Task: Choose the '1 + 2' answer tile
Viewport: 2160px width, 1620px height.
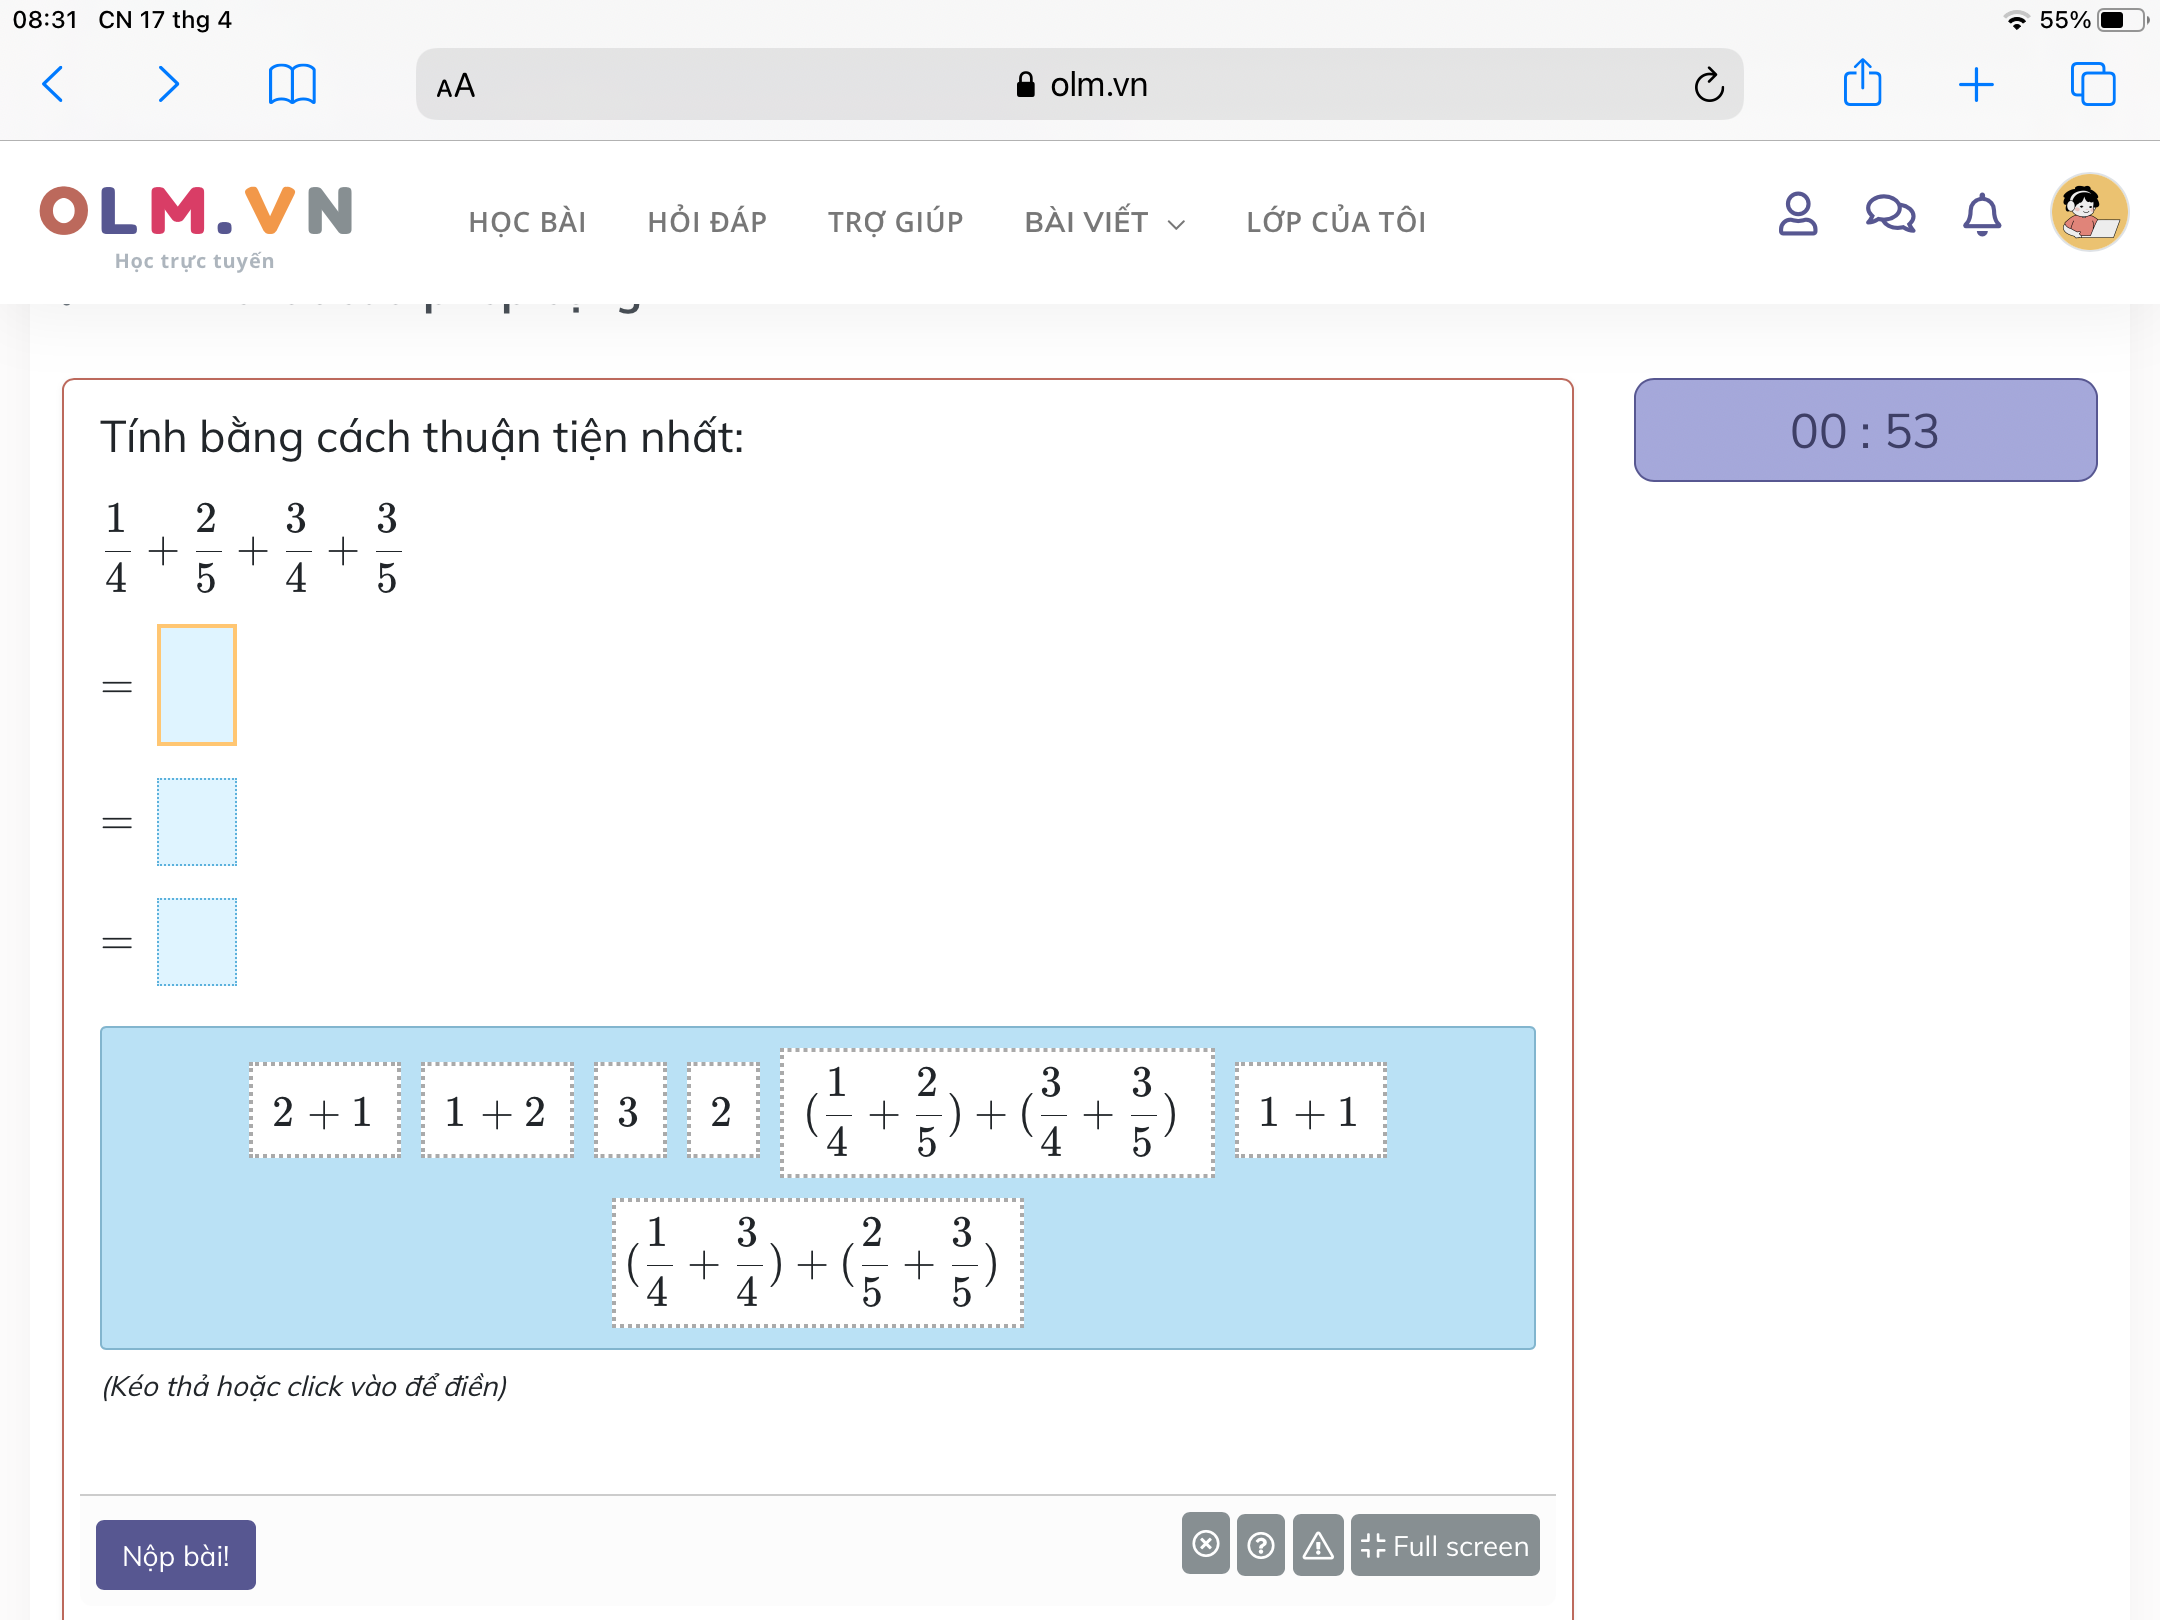Action: pos(497,1111)
